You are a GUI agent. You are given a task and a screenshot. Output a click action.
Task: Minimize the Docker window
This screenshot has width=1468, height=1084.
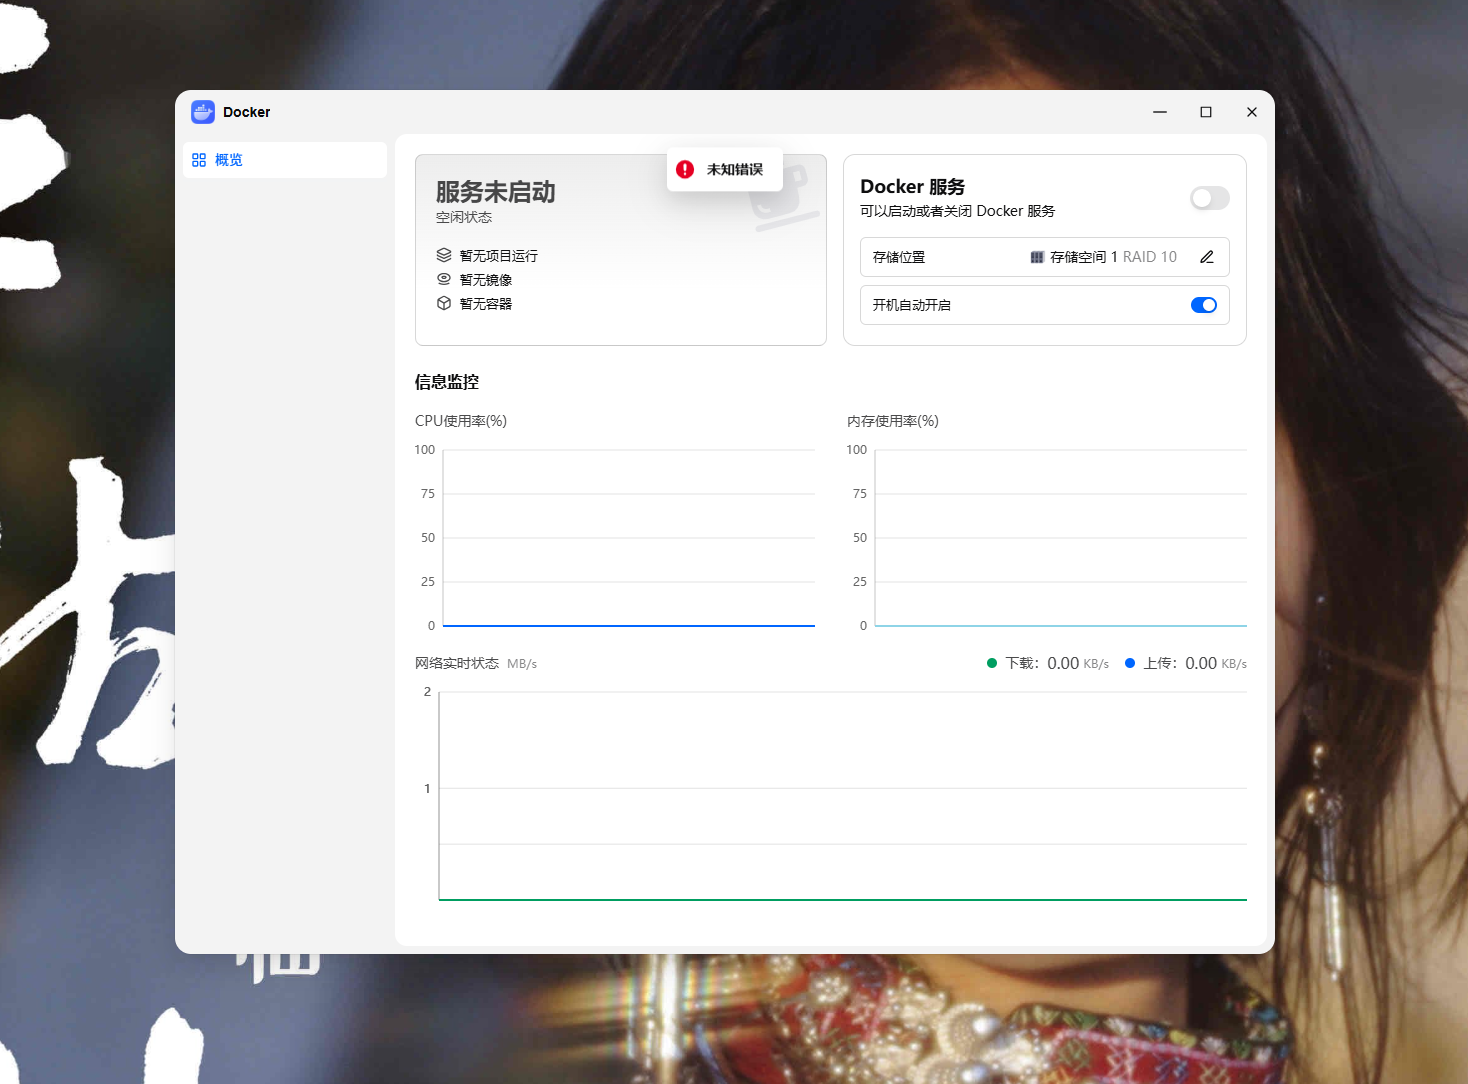(x=1160, y=112)
